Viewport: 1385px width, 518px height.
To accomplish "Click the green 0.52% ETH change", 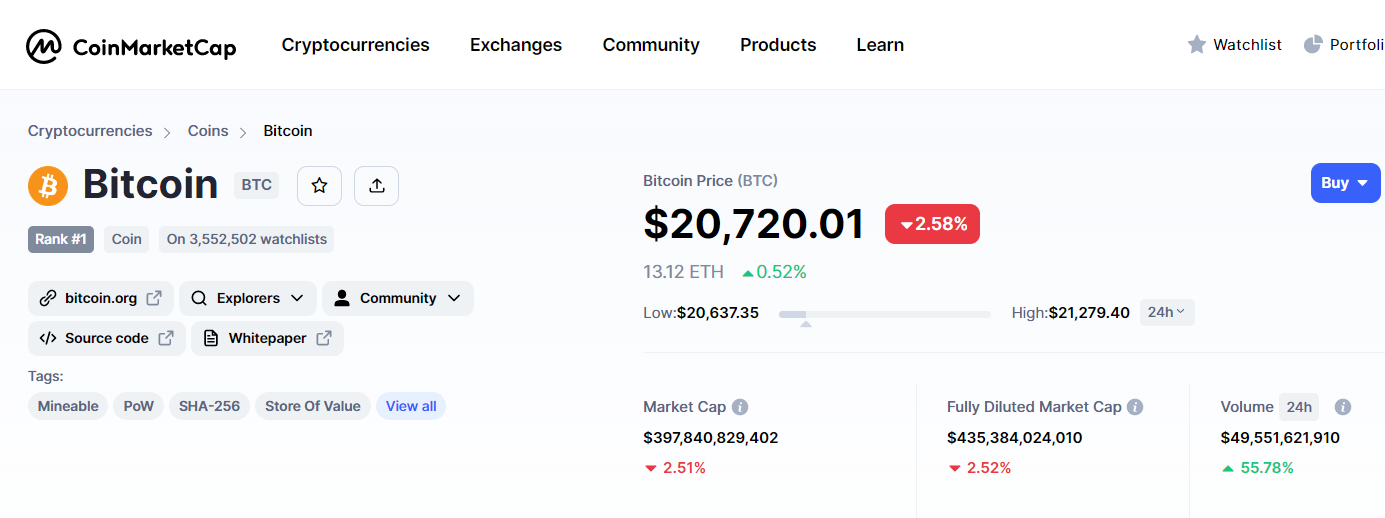I will 774,272.
